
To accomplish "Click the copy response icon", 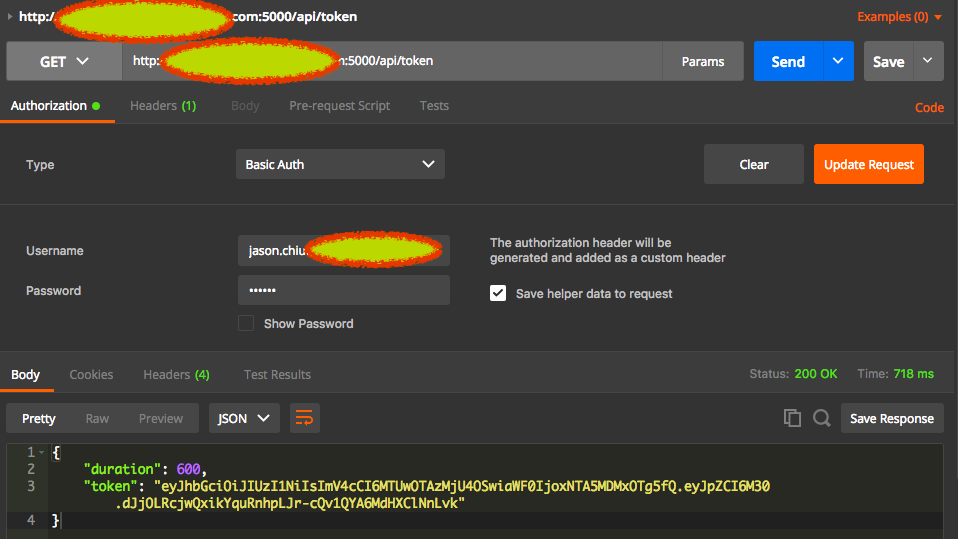I will (792, 419).
